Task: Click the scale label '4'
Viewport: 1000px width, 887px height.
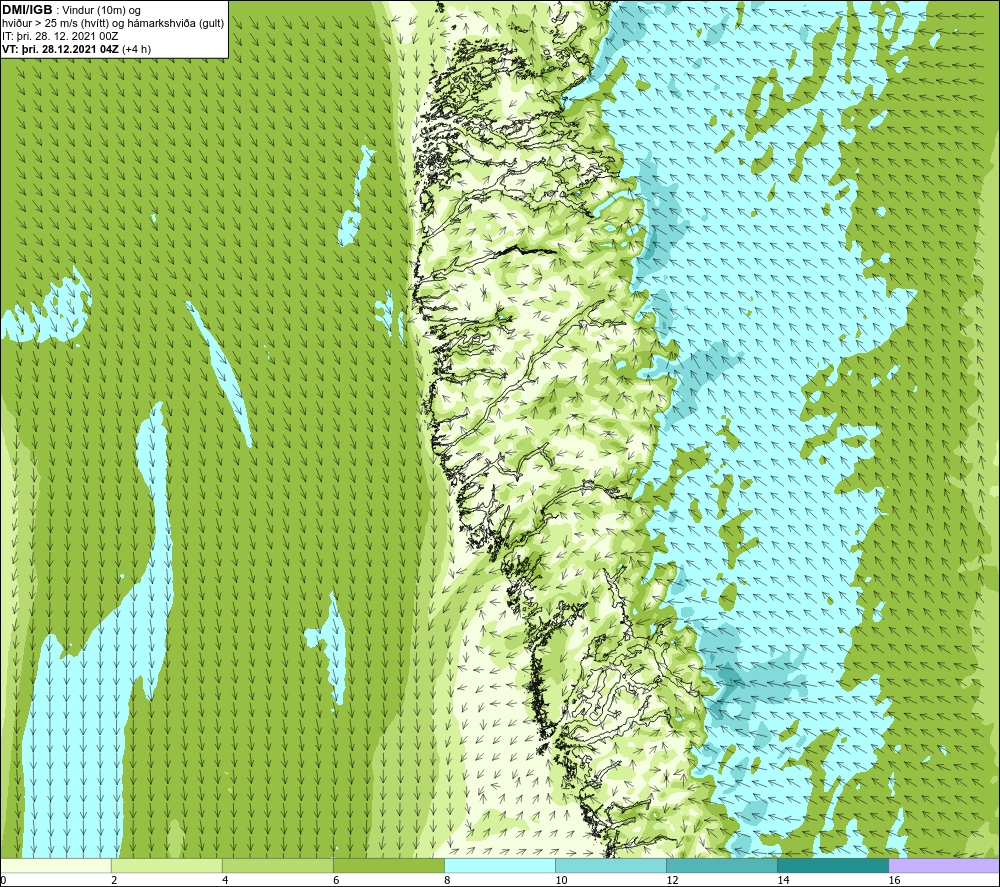Action: pyautogui.click(x=225, y=880)
